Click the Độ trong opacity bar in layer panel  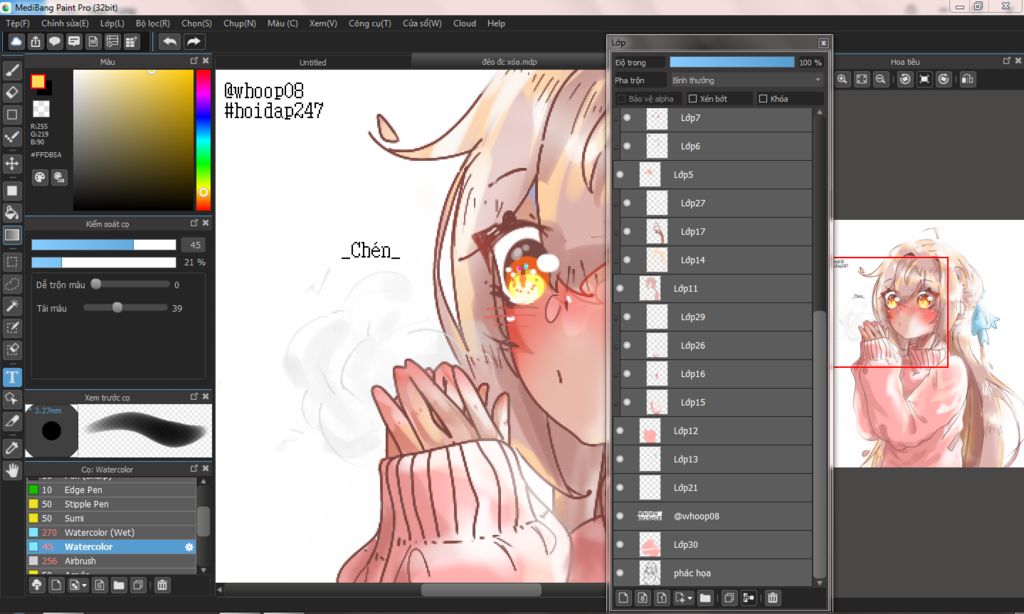(x=731, y=62)
